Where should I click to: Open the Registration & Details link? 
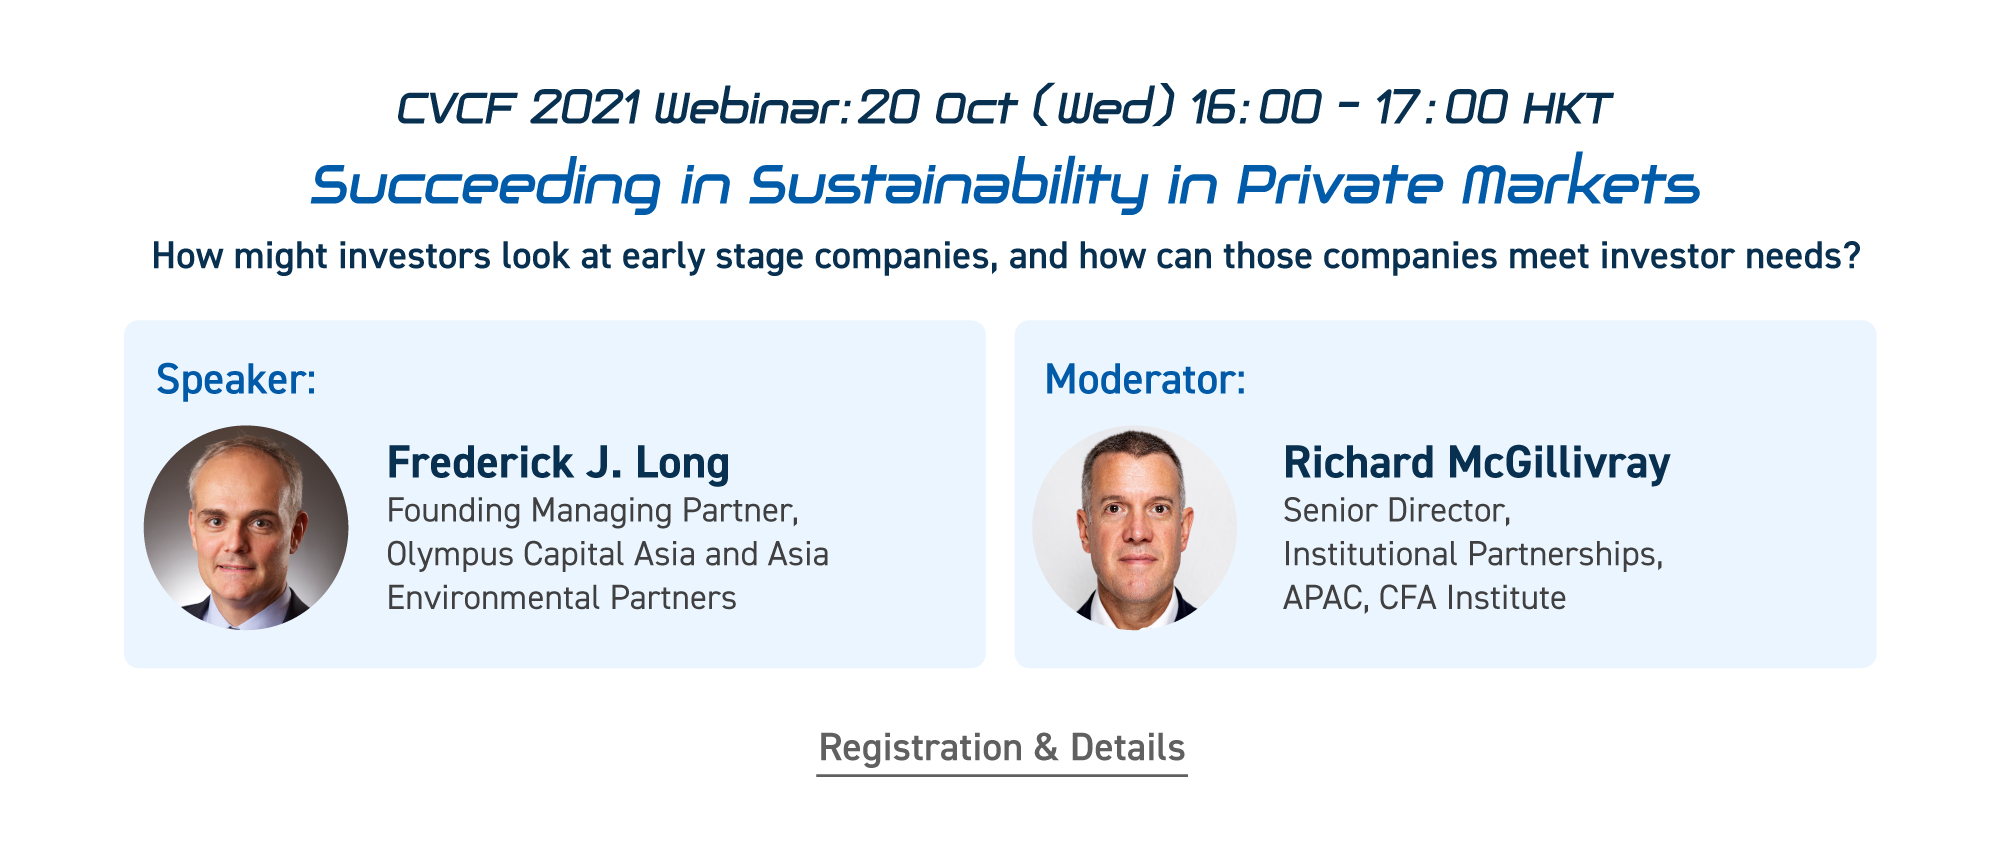click(x=1002, y=748)
